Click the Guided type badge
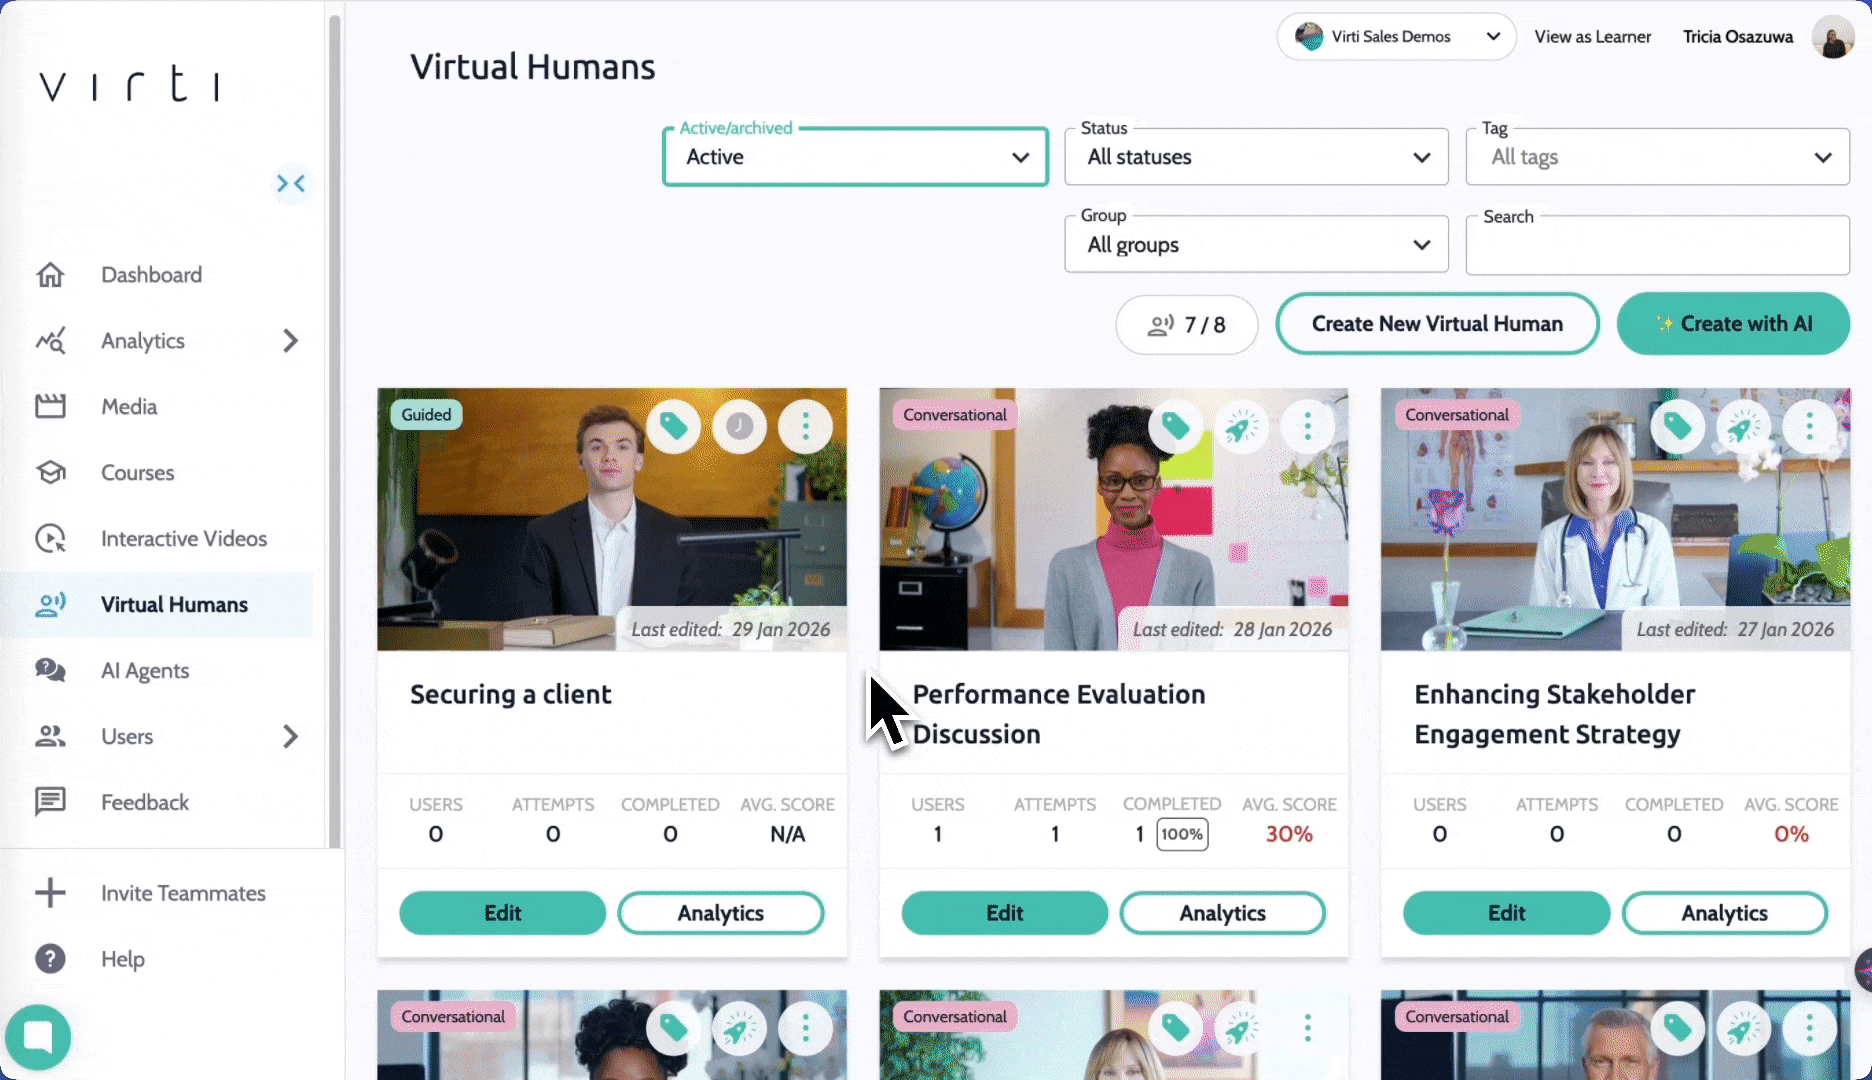 (426, 415)
